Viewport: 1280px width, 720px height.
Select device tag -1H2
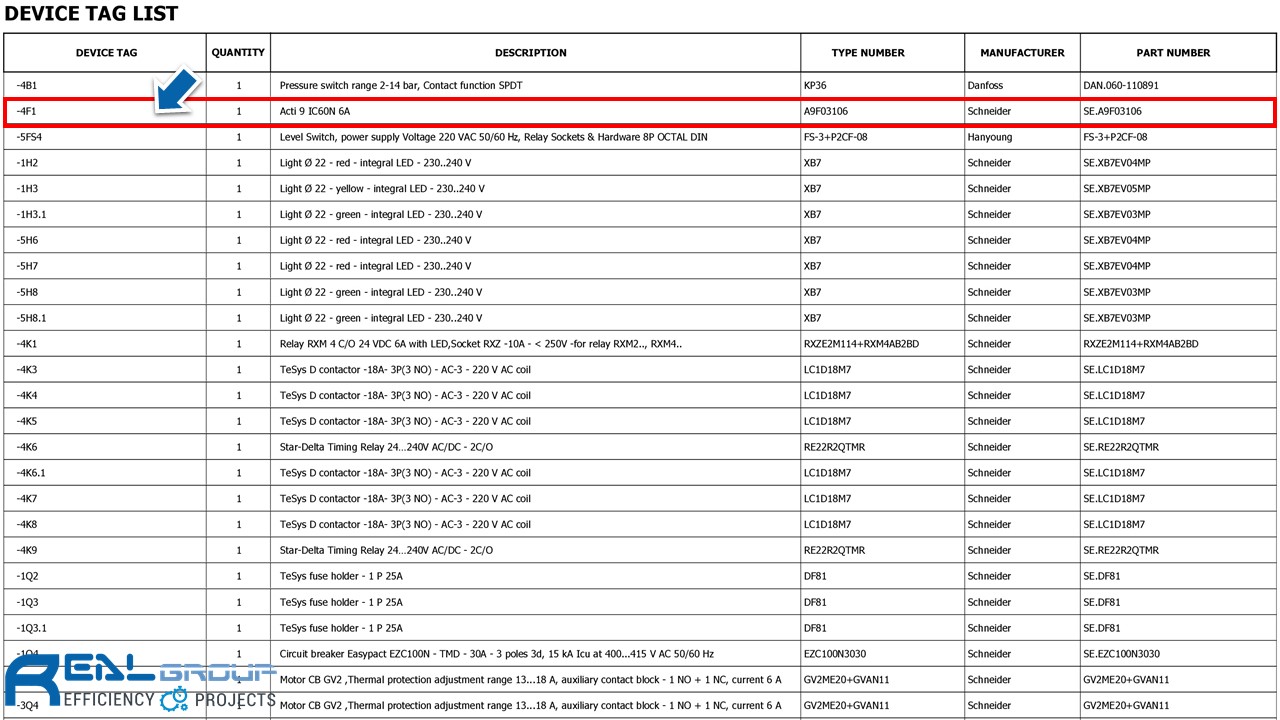pyautogui.click(x=27, y=163)
